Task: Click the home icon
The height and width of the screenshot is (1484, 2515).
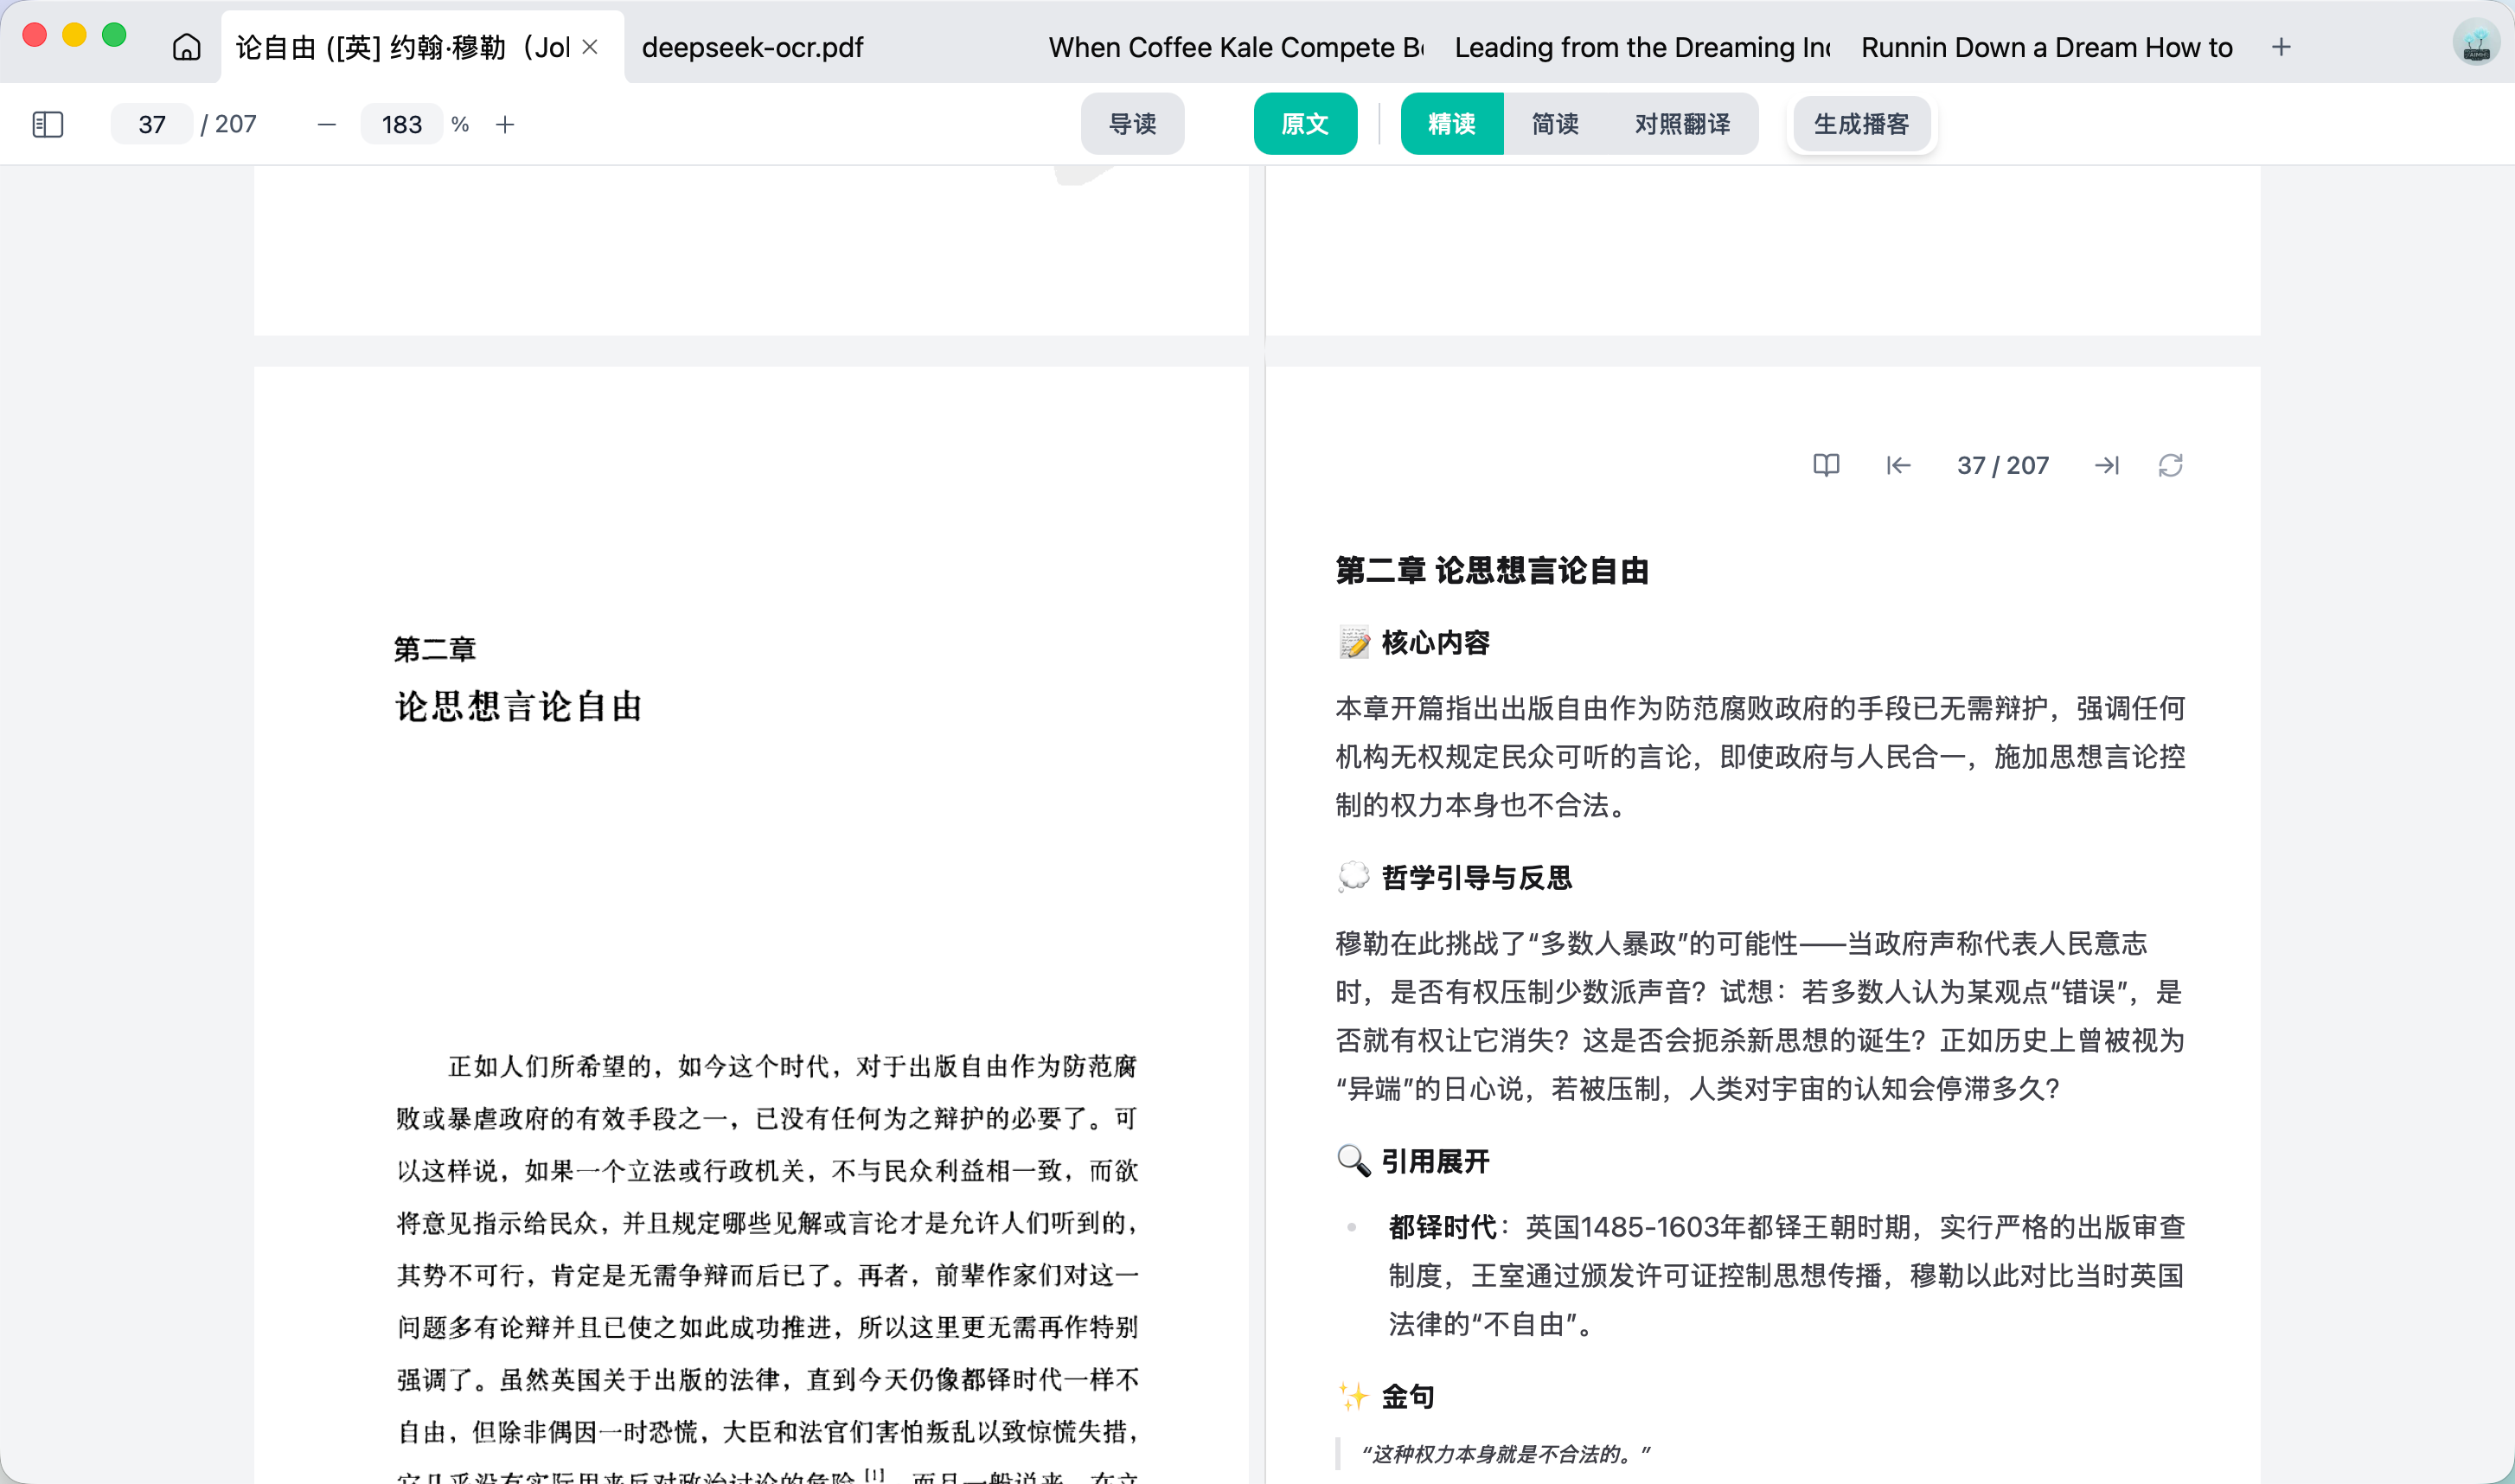Action: [186, 47]
